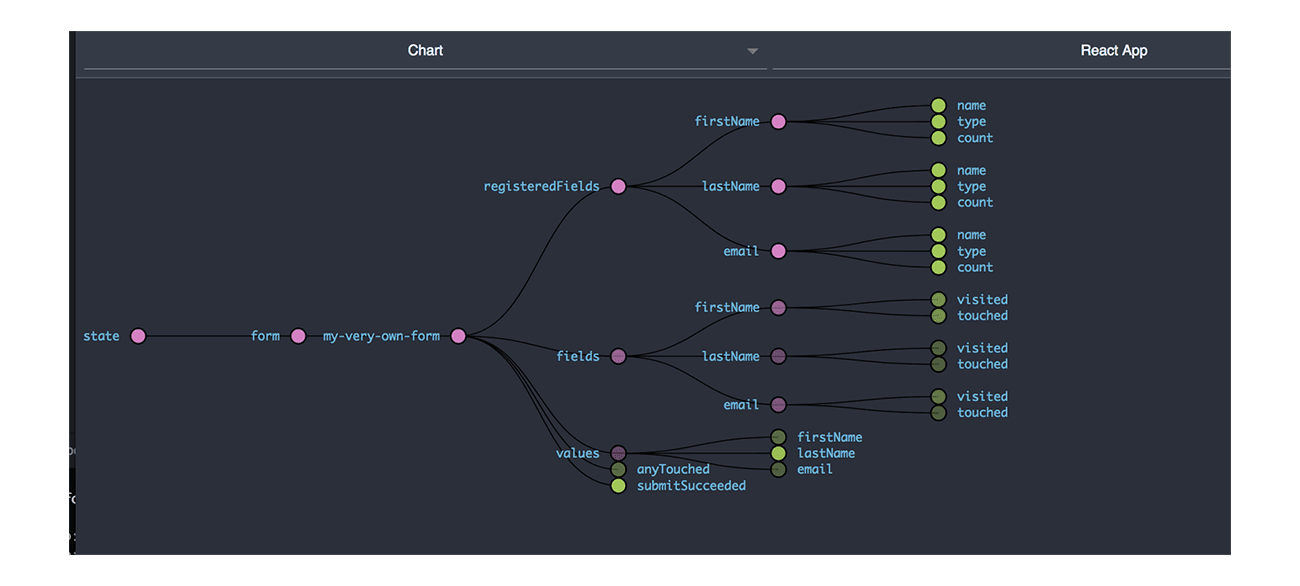The height and width of the screenshot is (586, 1300).
Task: Toggle email node under fields
Action: 778,405
